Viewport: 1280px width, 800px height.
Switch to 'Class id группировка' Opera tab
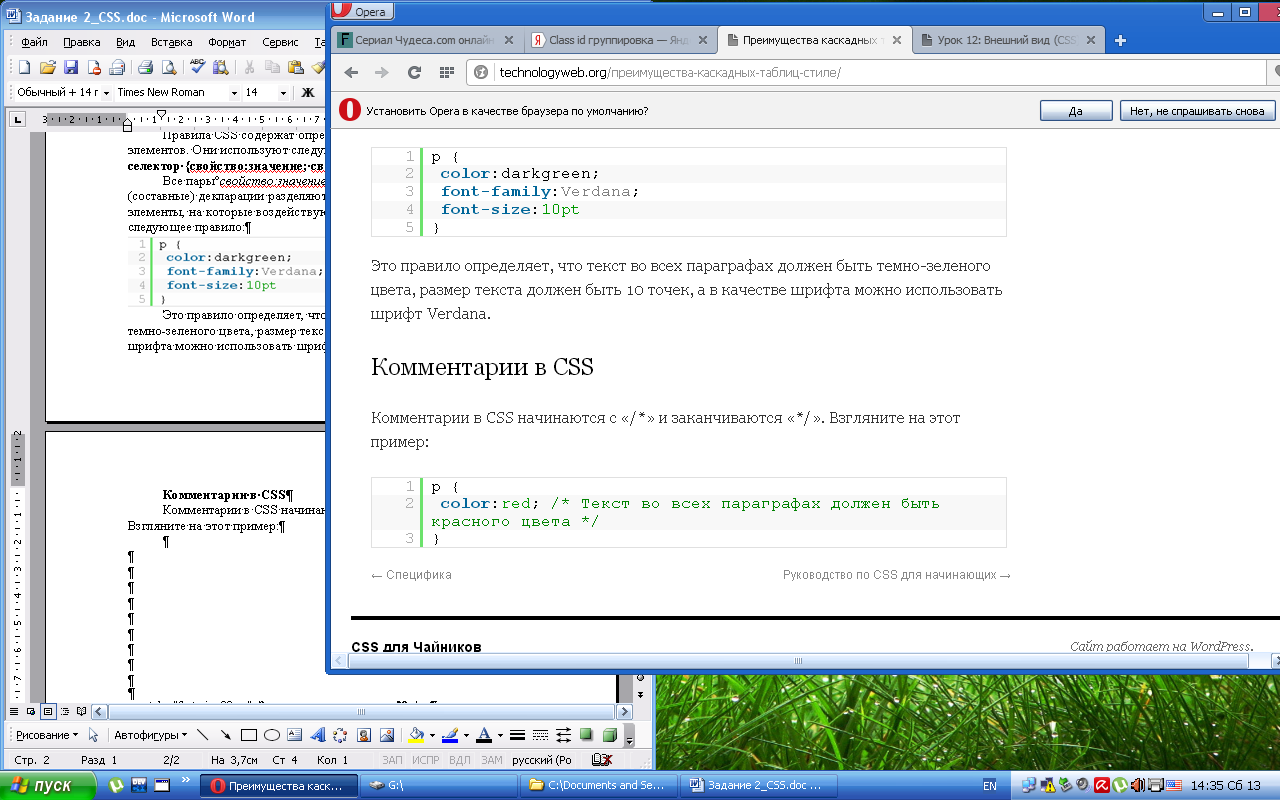coord(621,41)
